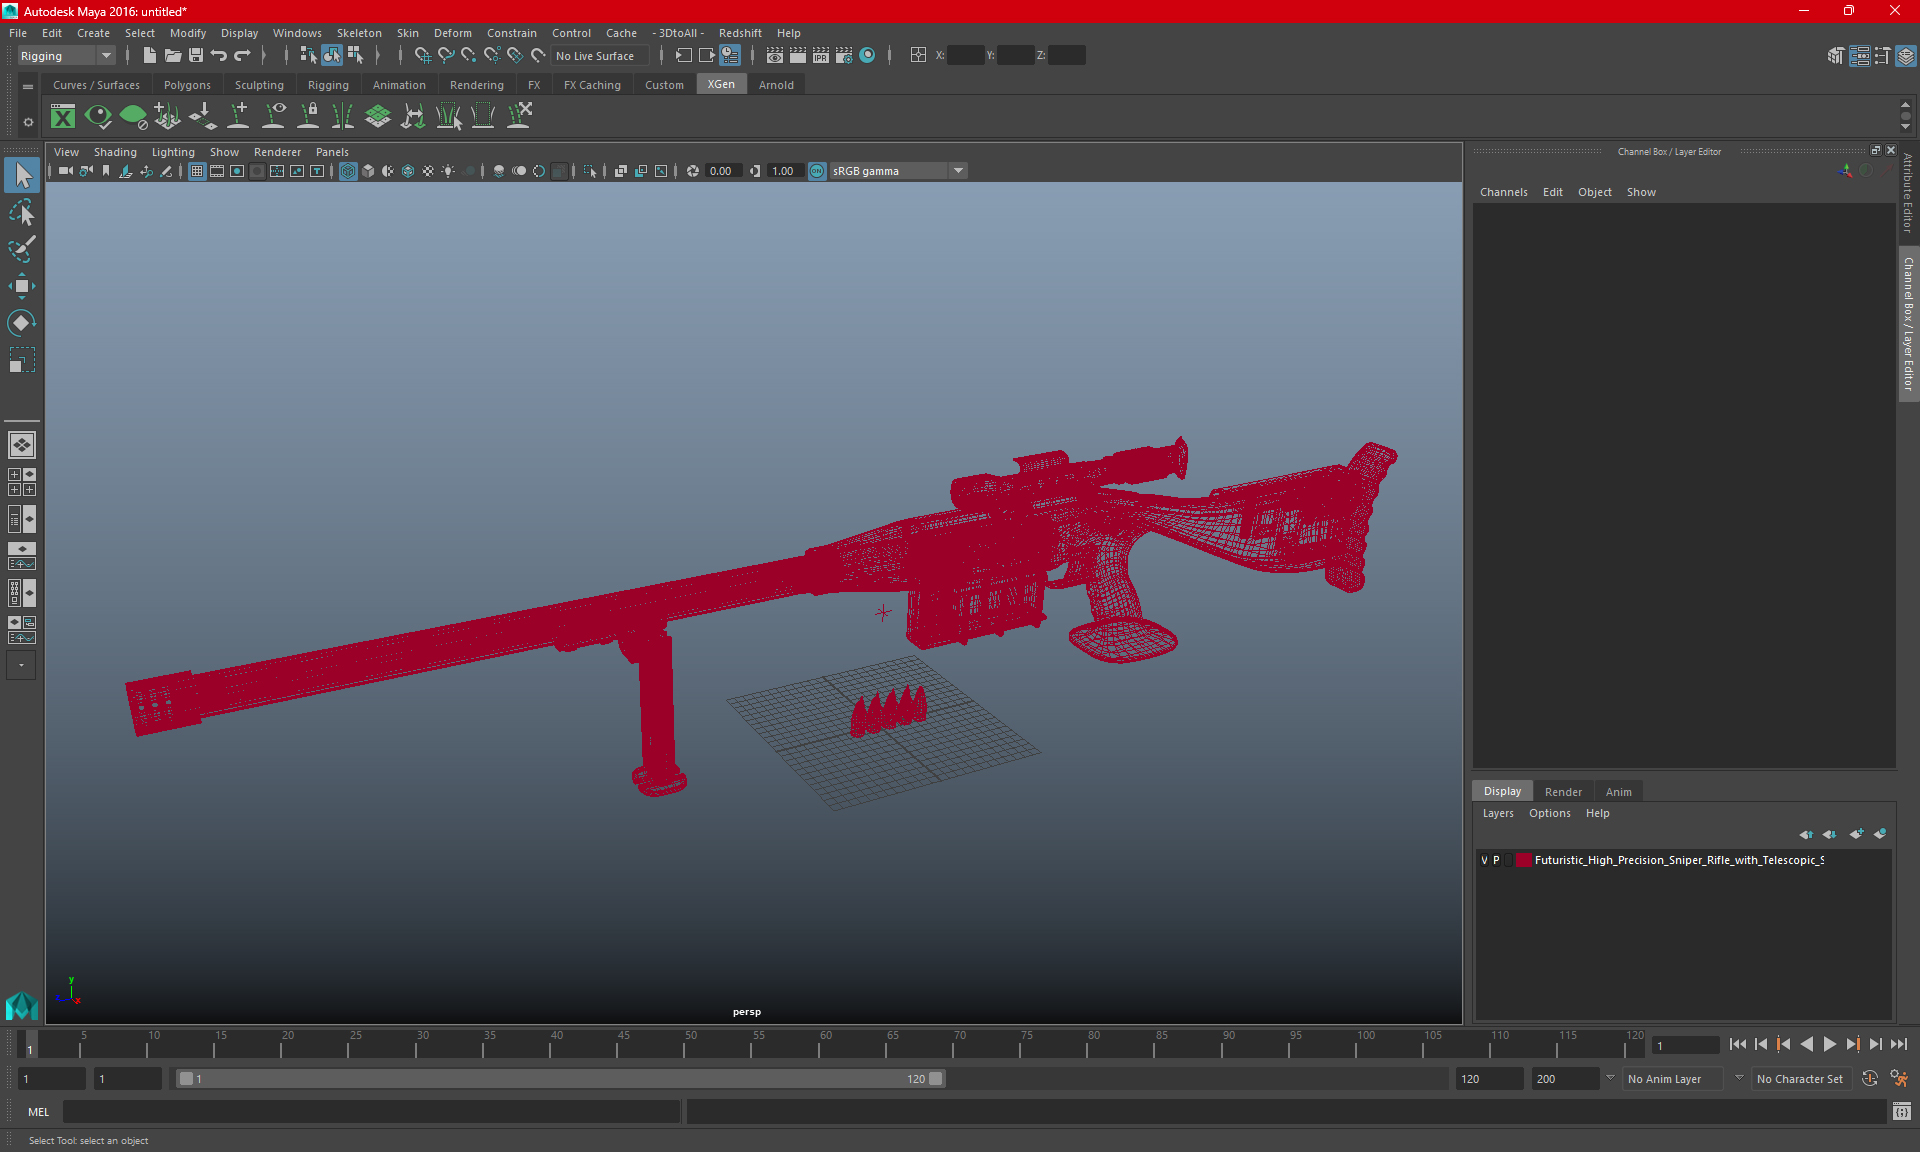The width and height of the screenshot is (1920, 1152).
Task: Activate the Select tool arrow
Action: (x=22, y=175)
